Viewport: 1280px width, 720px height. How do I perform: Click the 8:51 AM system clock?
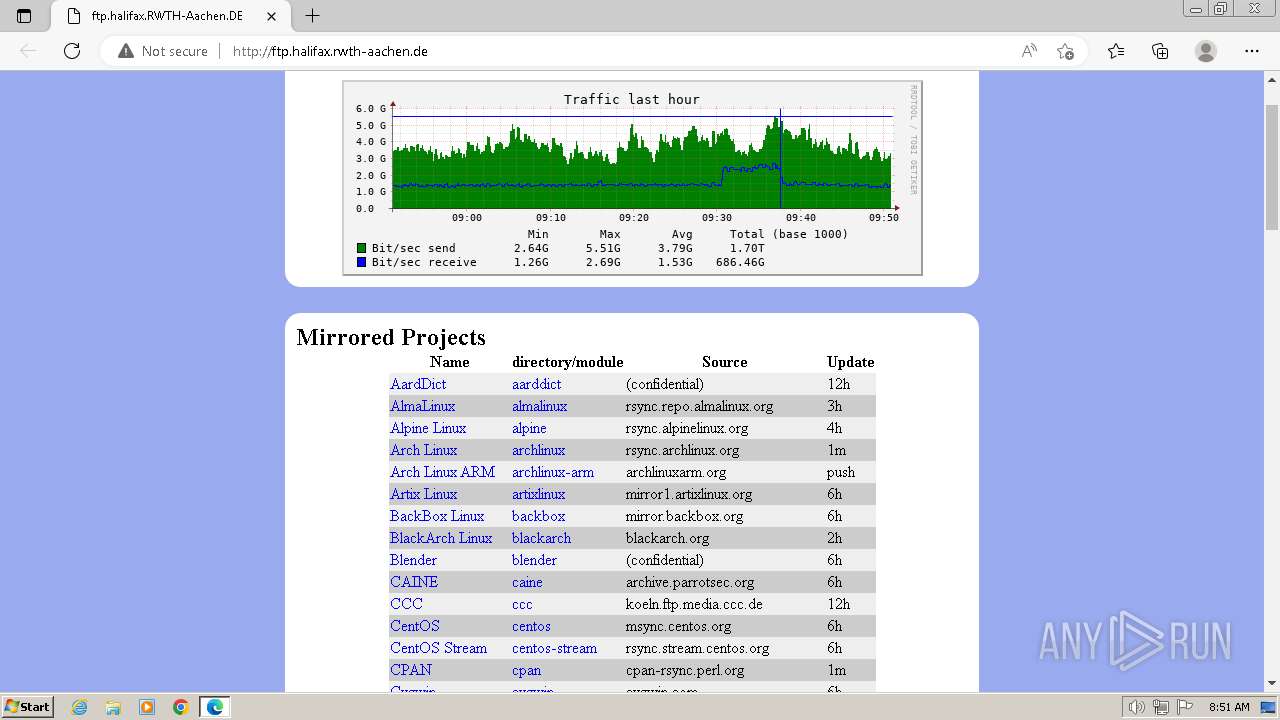(1229, 707)
